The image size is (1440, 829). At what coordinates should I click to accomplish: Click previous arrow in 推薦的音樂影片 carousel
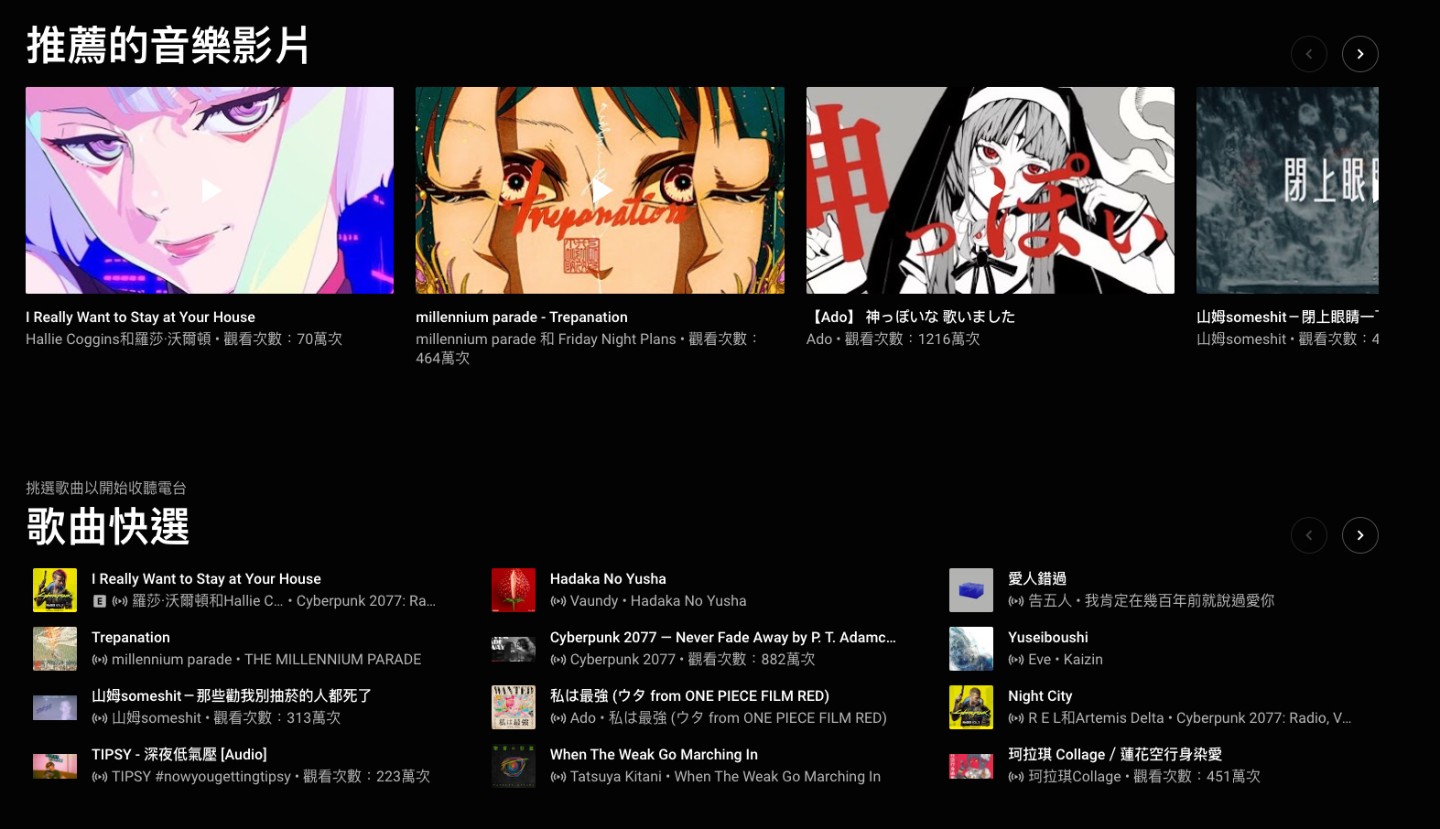[1309, 54]
